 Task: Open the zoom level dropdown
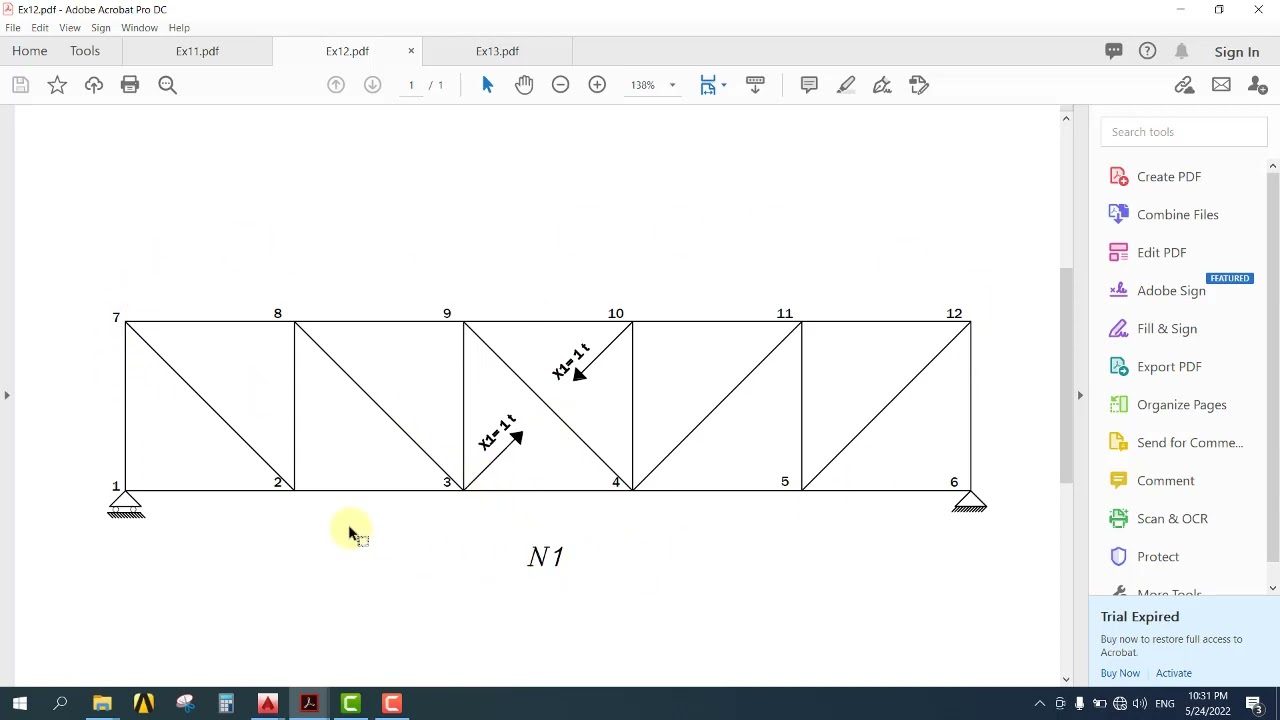click(x=672, y=85)
